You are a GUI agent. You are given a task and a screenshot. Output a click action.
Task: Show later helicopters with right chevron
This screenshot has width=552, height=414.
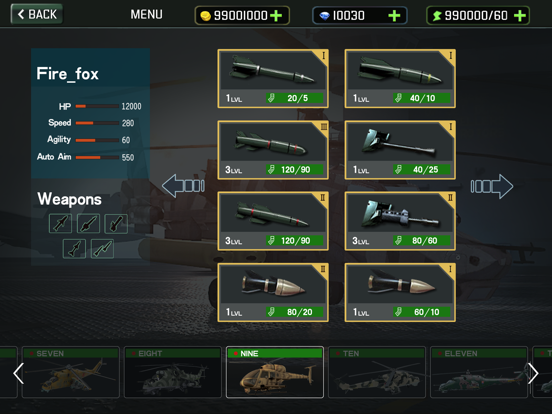533,374
